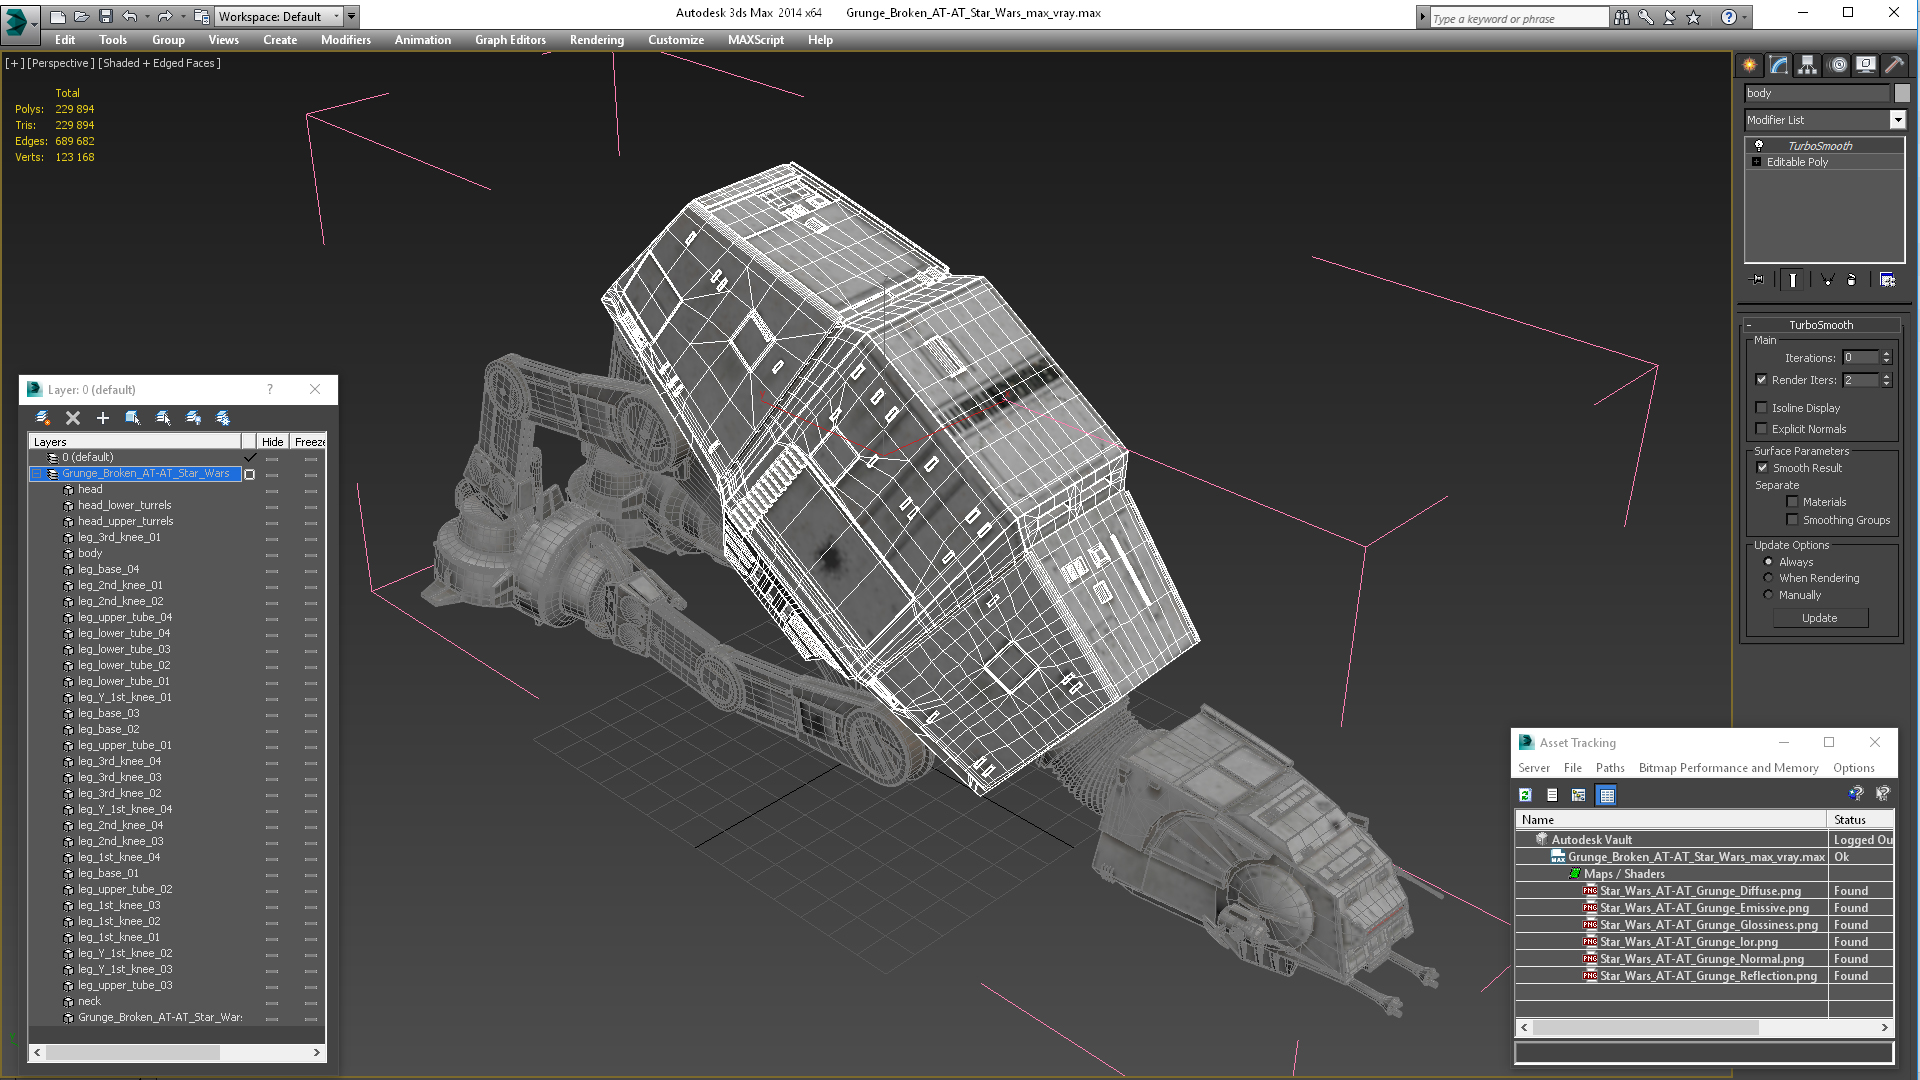Open the Rendering menu
Image resolution: width=1920 pixels, height=1080 pixels.
(x=597, y=40)
